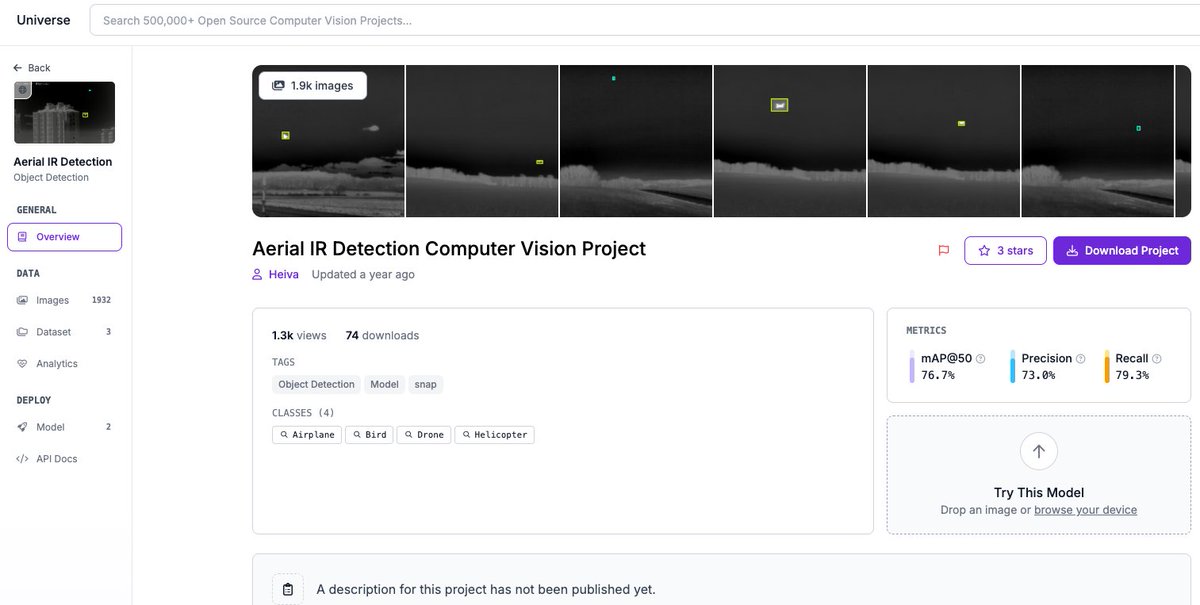Click the 76.7% mAP value
This screenshot has width=1200, height=605.
pyautogui.click(x=938, y=375)
